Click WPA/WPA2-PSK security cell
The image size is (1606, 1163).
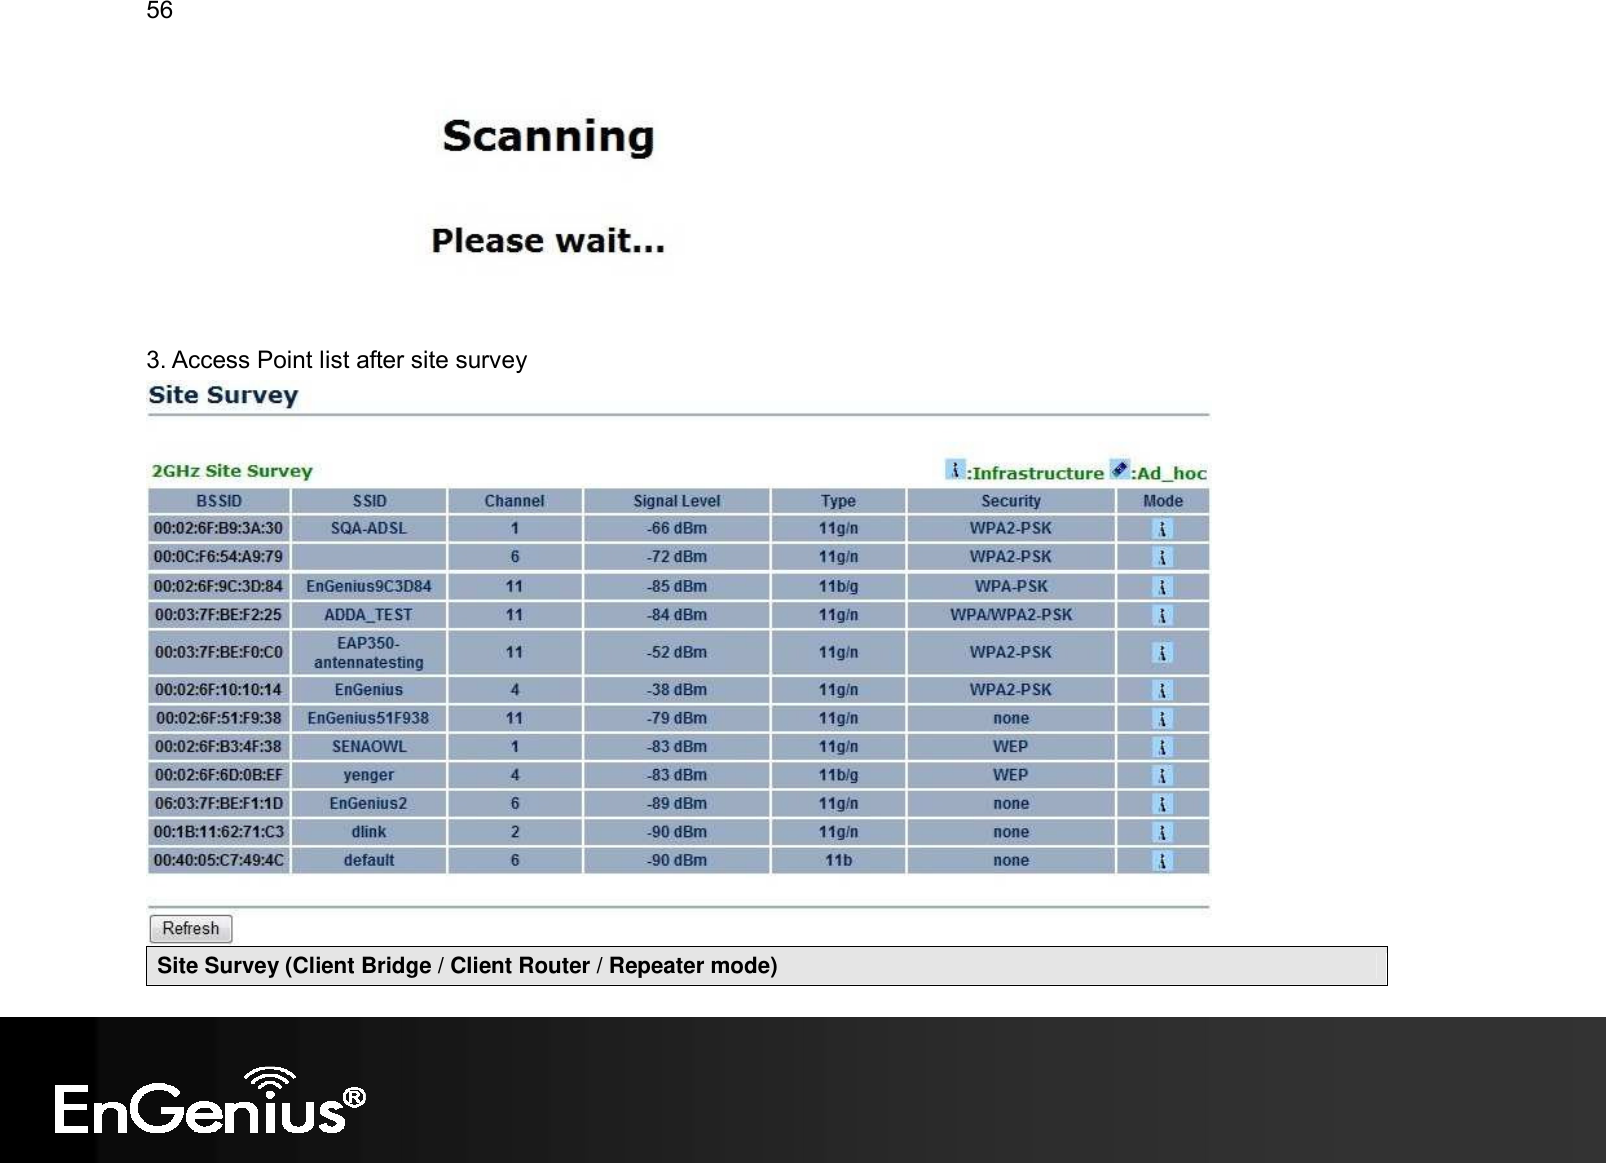coord(1011,615)
